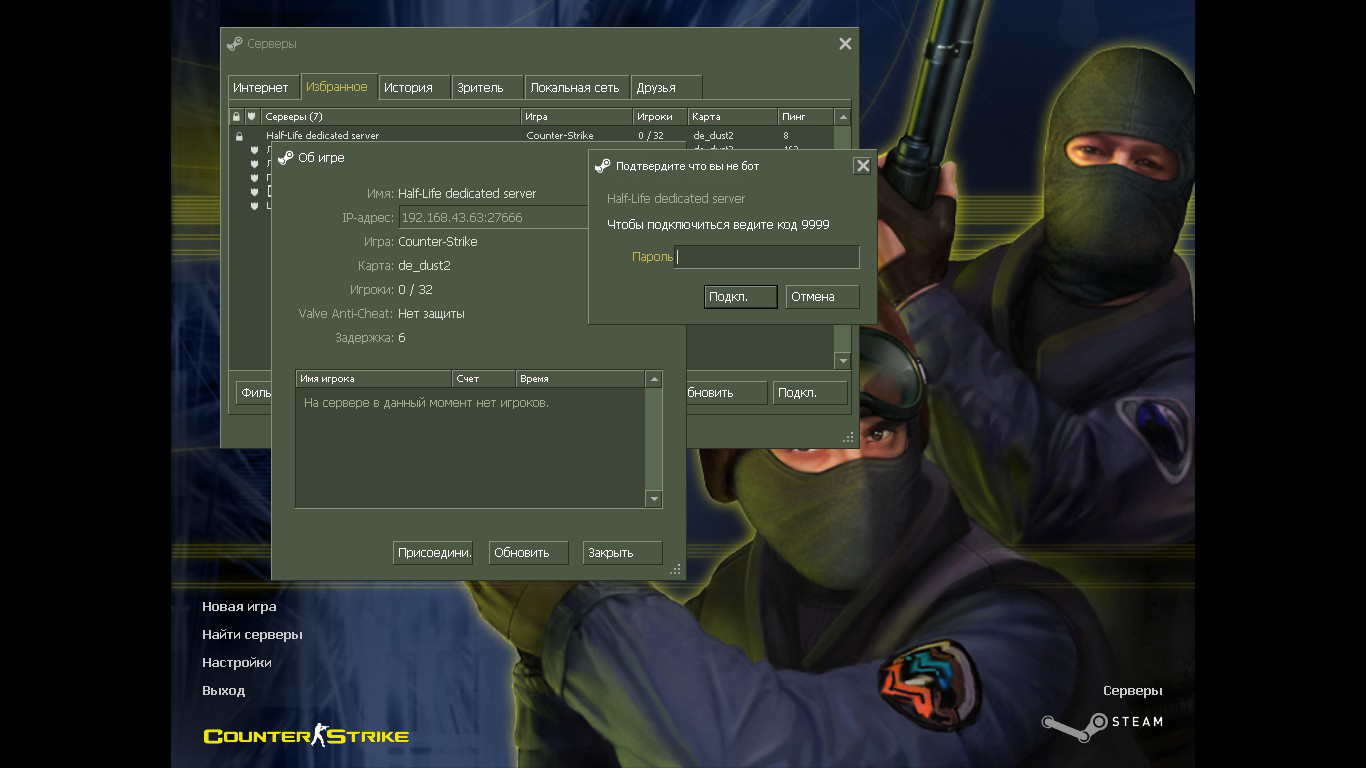Screen dimensions: 1366x768
Task: Click the Присоедини. button in Об игре
Action: (x=433, y=553)
